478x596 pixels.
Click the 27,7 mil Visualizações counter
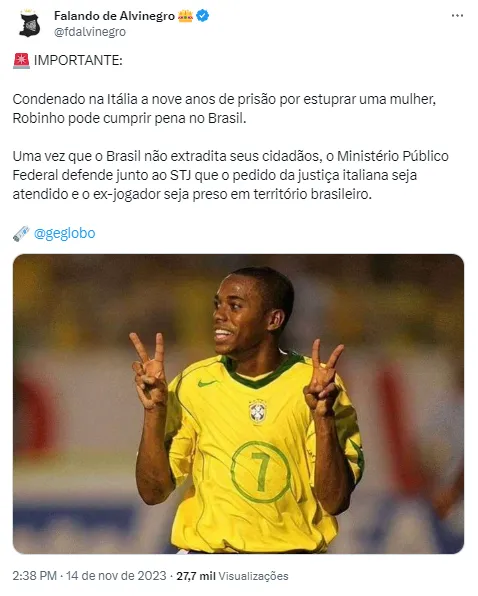click(x=233, y=576)
